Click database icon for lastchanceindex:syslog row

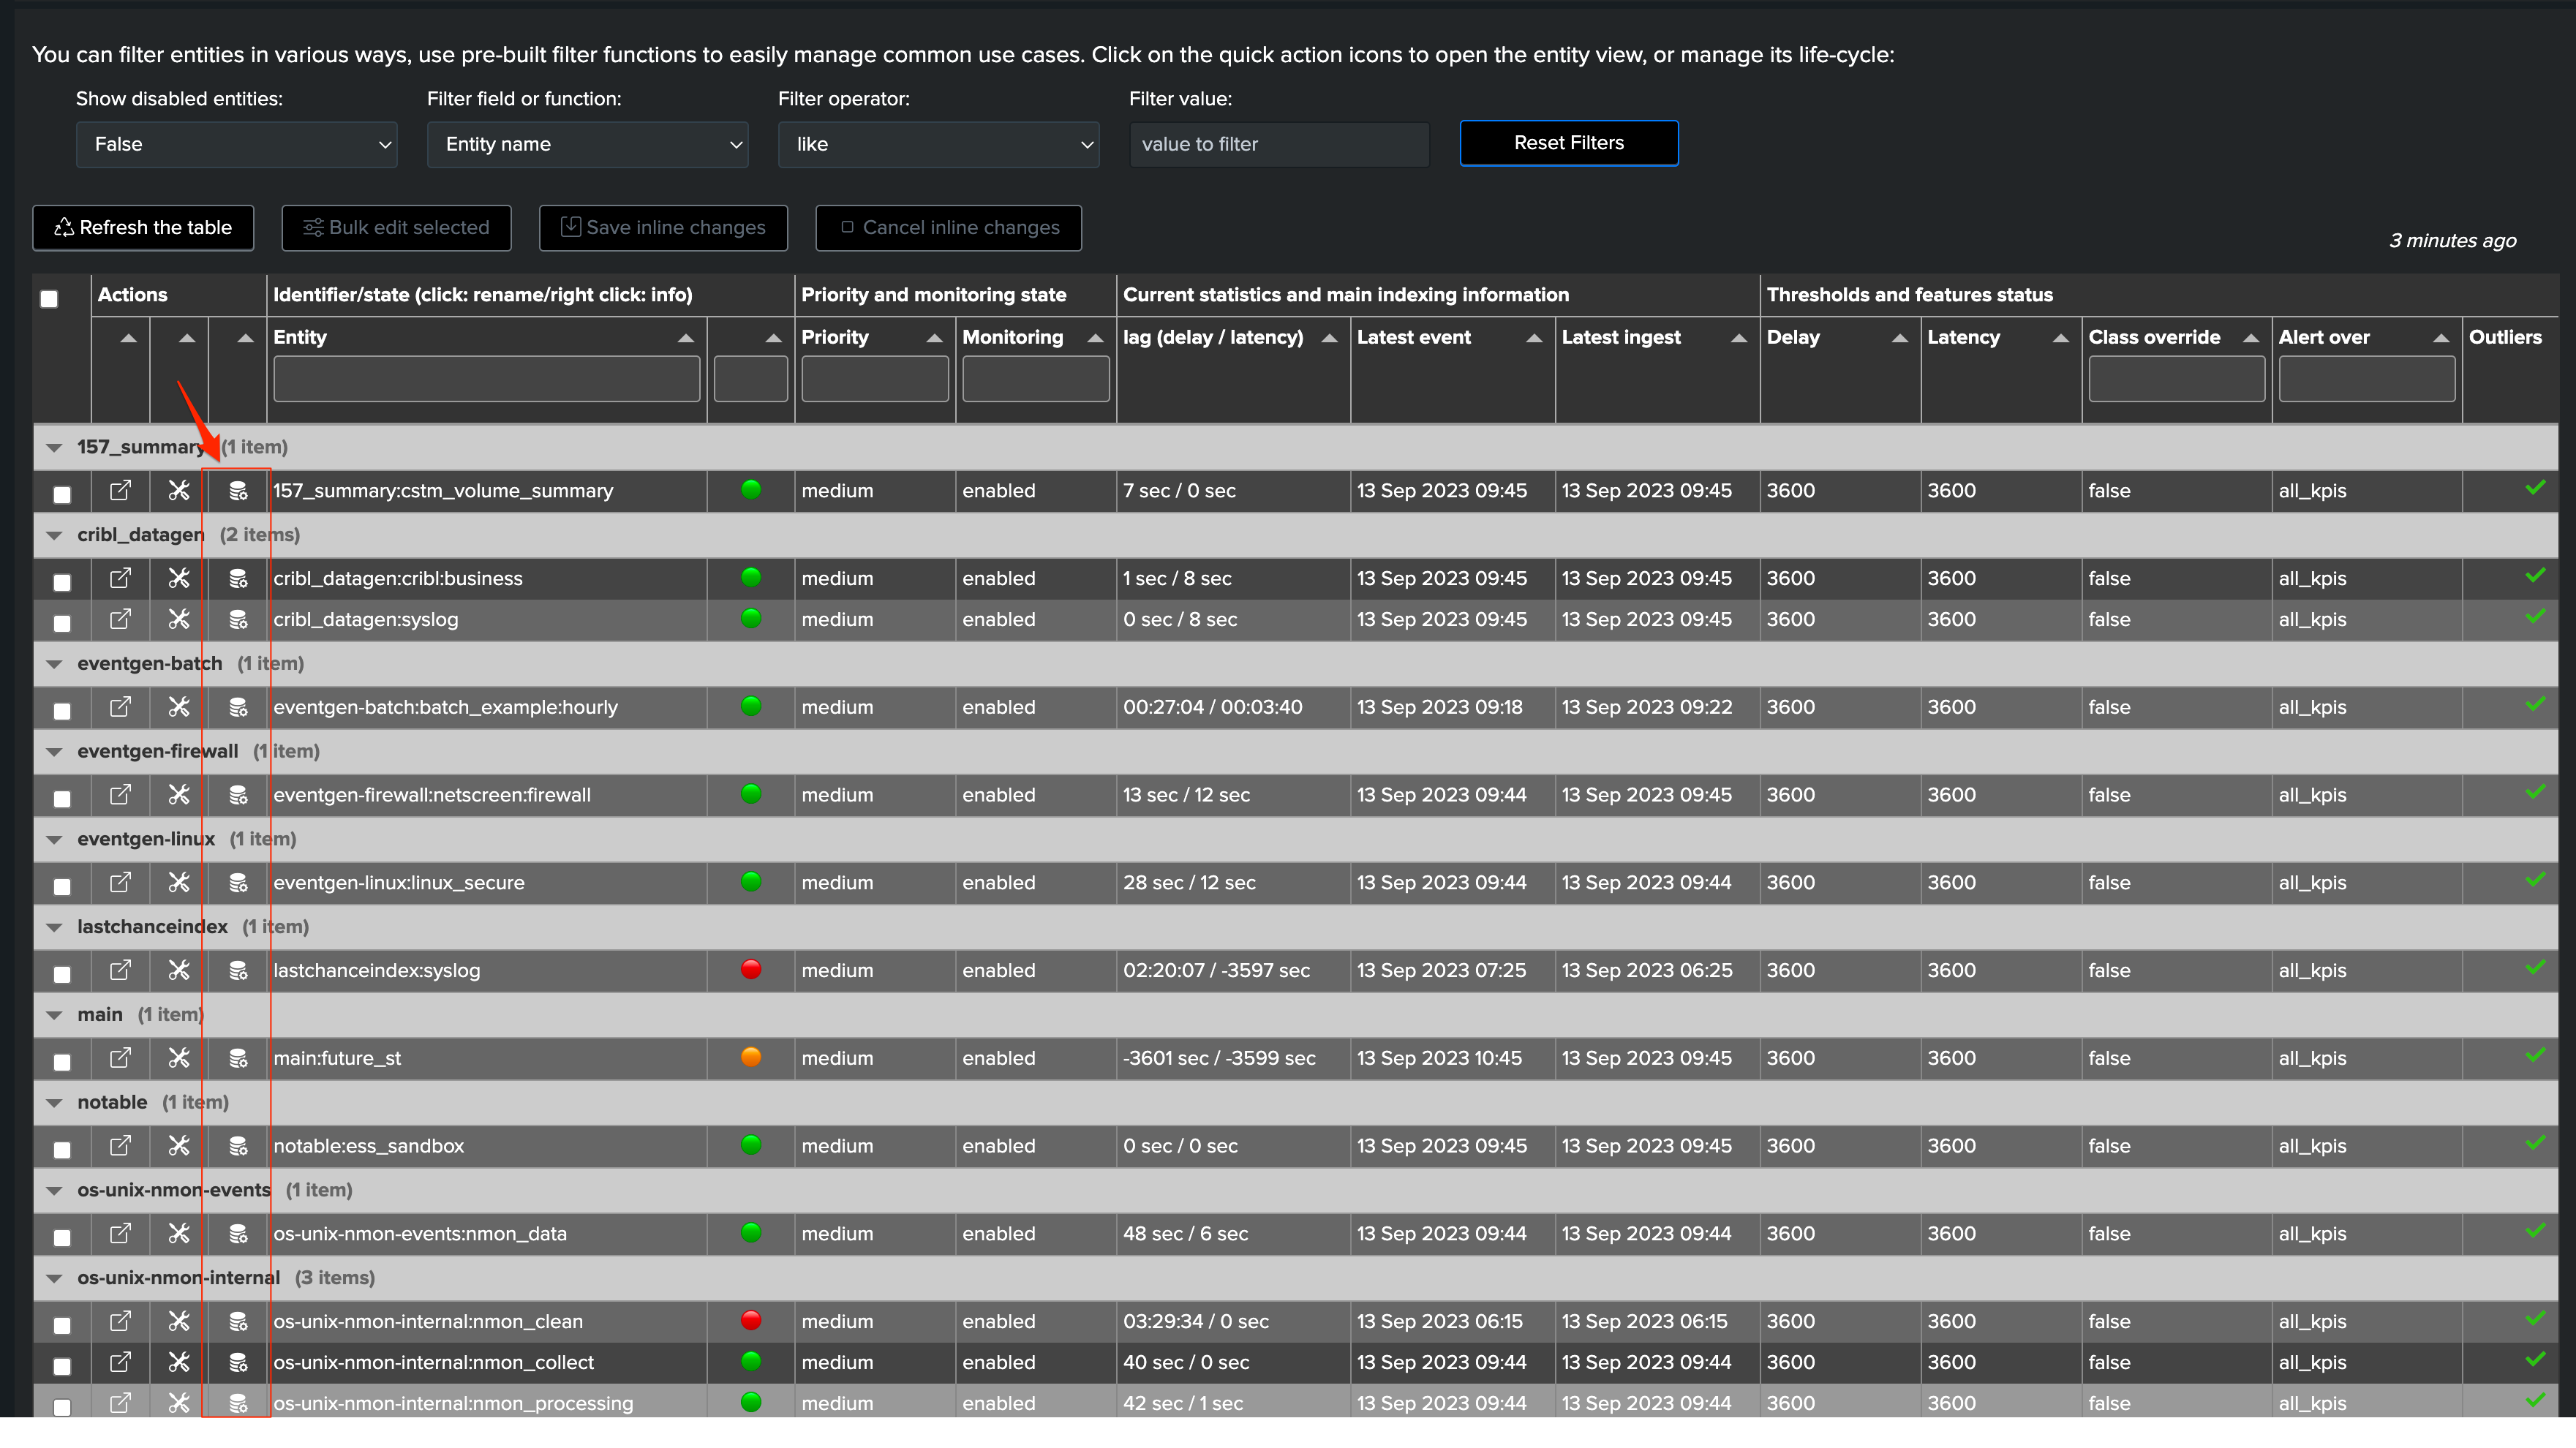point(238,970)
